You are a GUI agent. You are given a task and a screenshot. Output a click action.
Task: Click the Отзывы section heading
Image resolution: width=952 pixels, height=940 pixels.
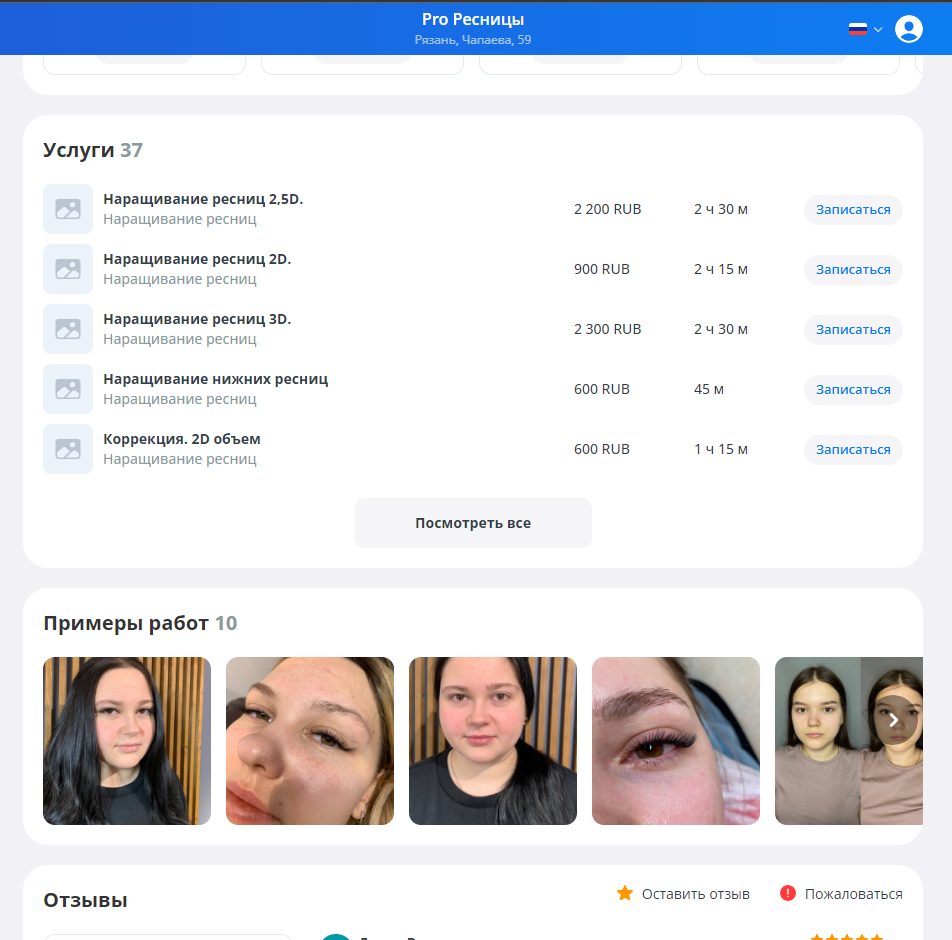pos(86,901)
